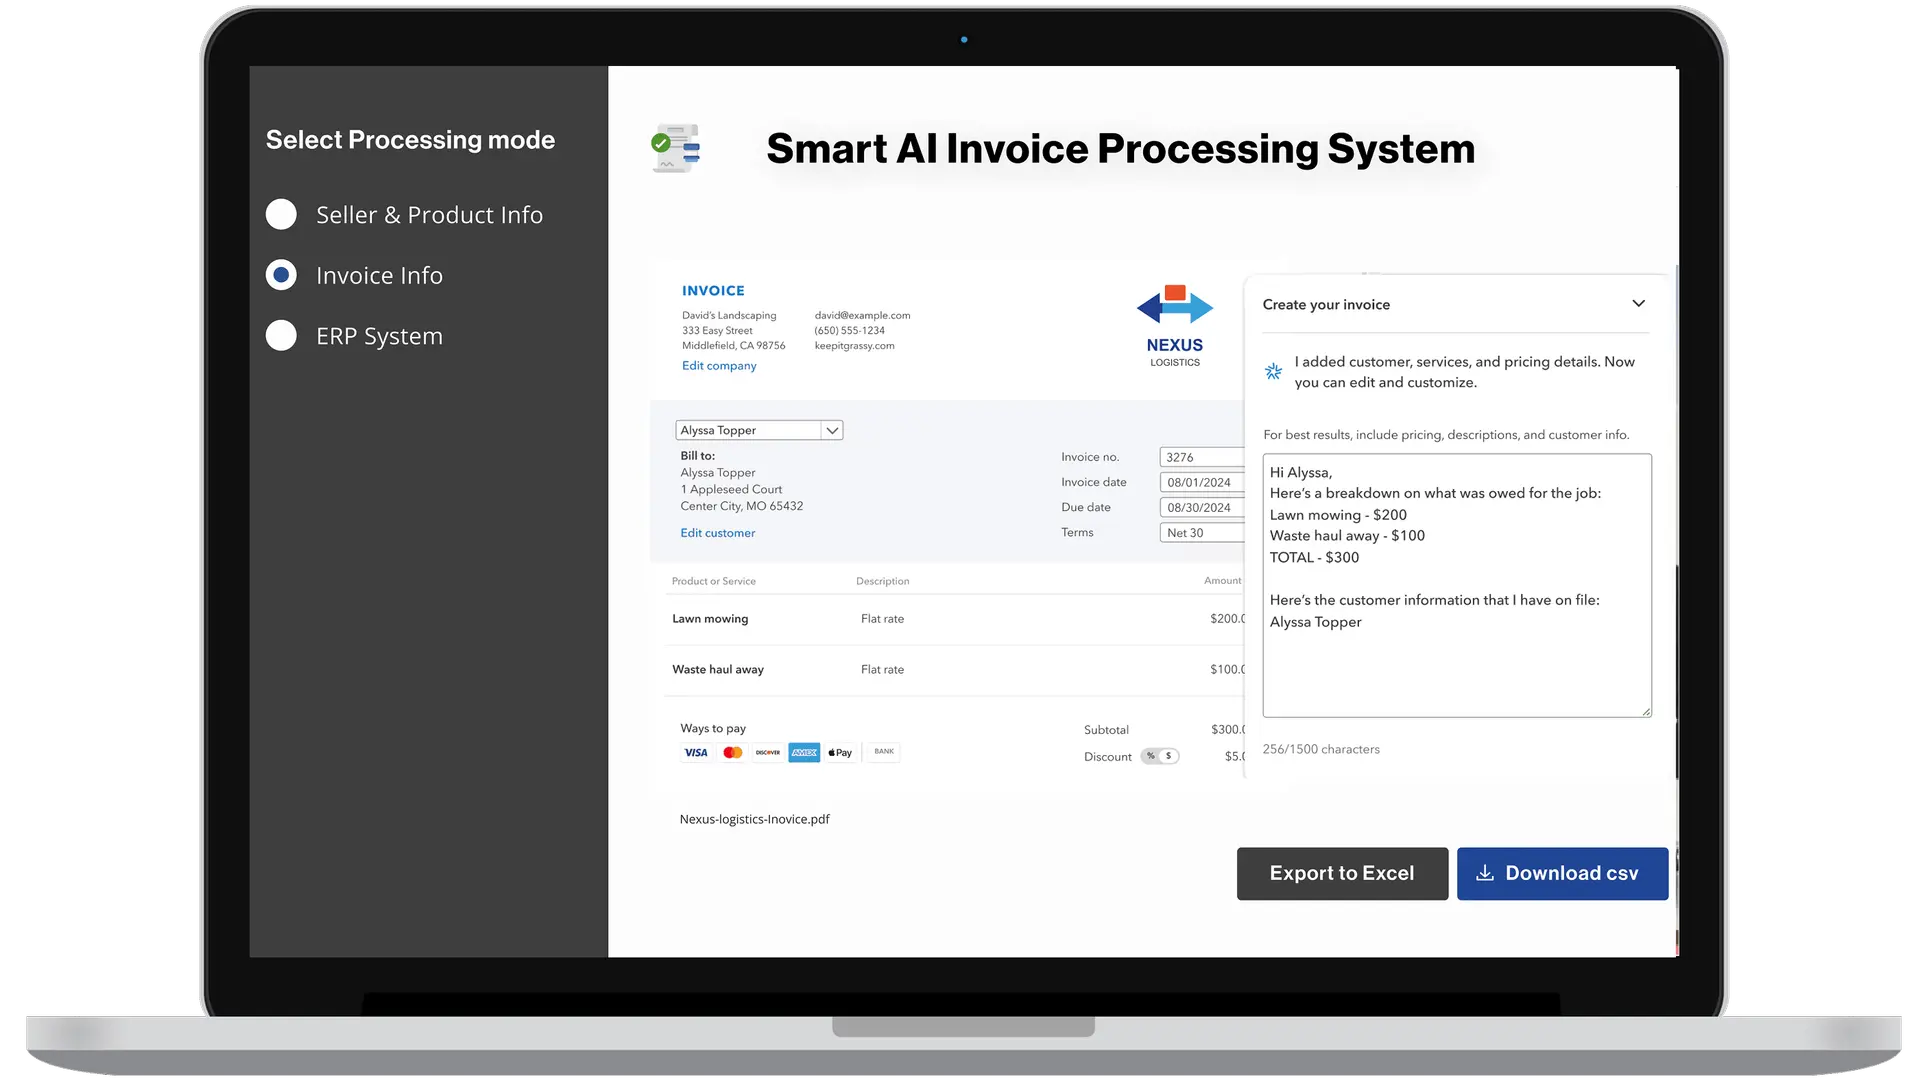This screenshot has height=1092, width=1920.
Task: Click the text area resize handle
Action: click(x=1645, y=711)
